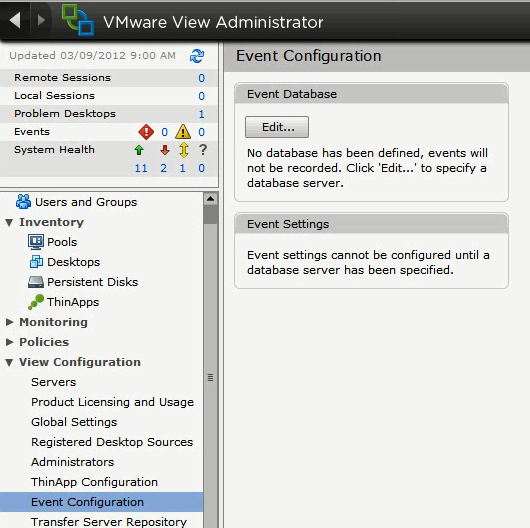Screen dimensions: 530x528
Task: Open Persistent Disks
Action: [92, 282]
